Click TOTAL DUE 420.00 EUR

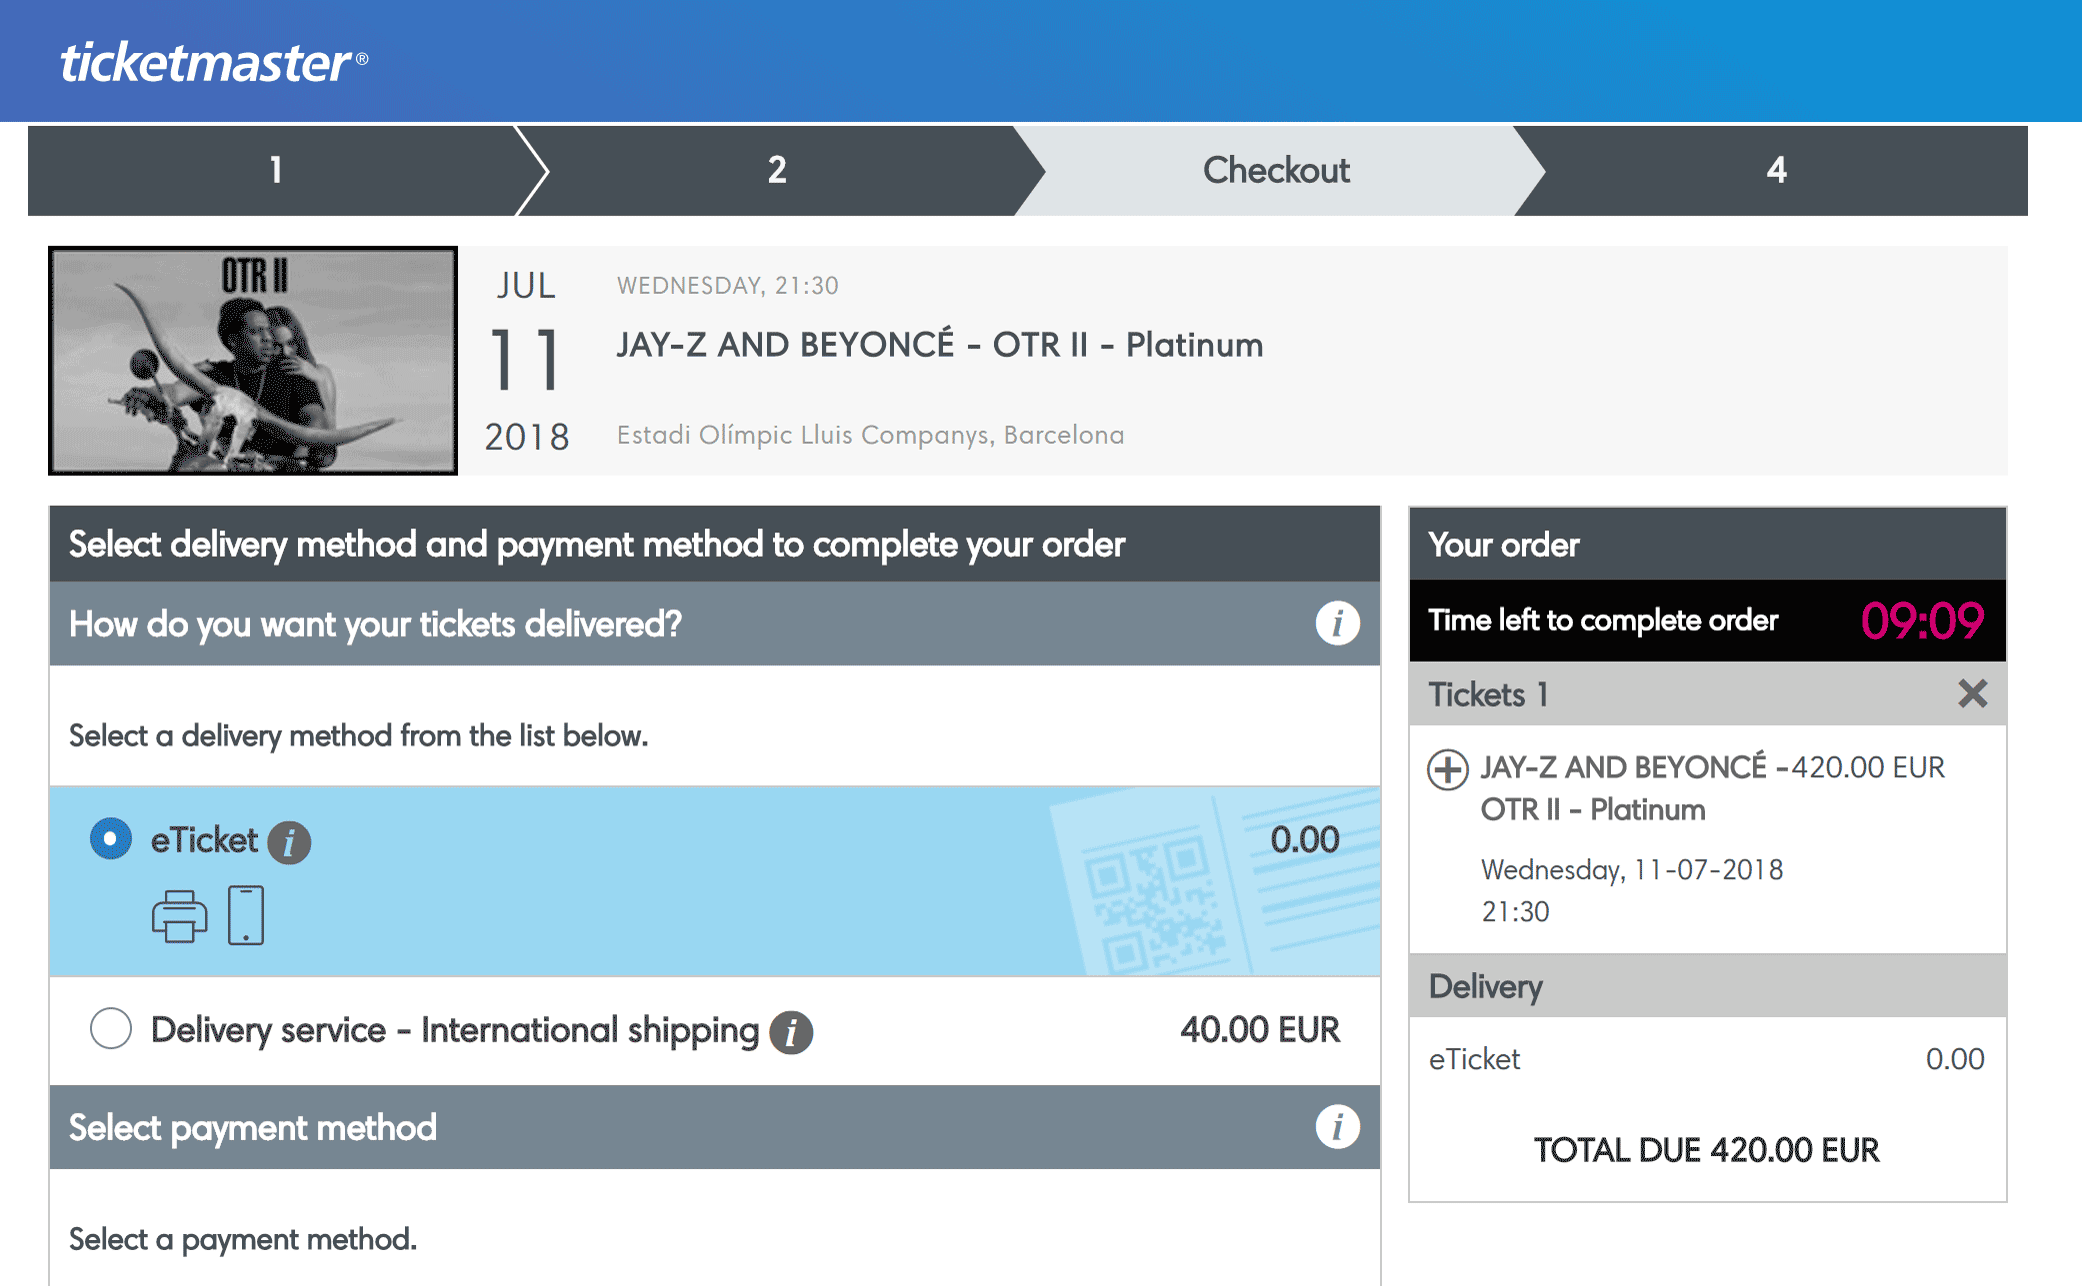[x=1707, y=1150]
